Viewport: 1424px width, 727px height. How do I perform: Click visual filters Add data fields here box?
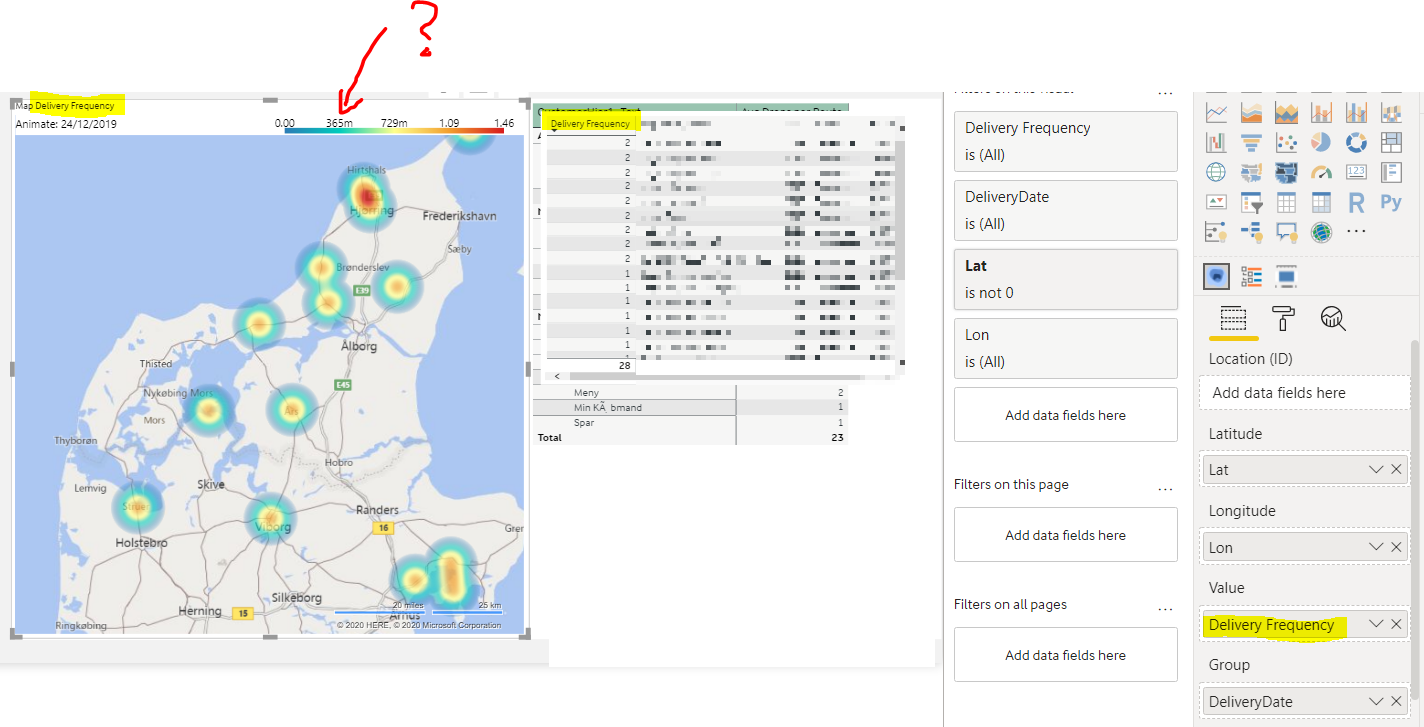[x=1066, y=415]
